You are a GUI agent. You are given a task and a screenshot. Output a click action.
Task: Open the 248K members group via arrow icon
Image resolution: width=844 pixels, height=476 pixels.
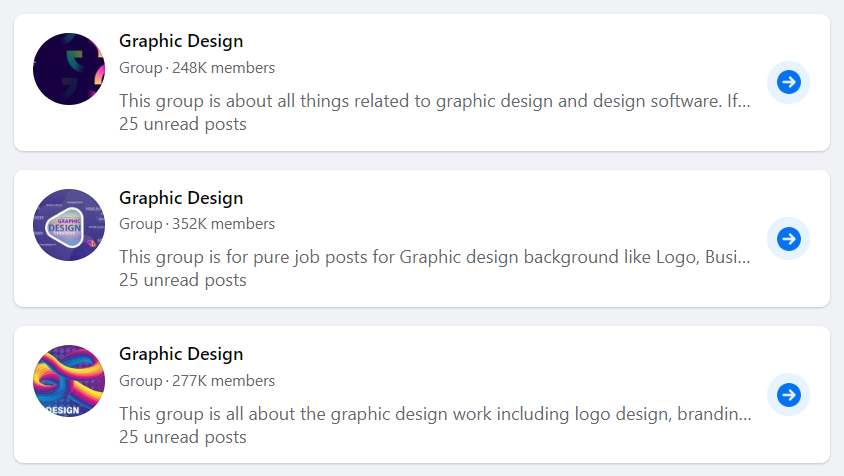click(788, 82)
